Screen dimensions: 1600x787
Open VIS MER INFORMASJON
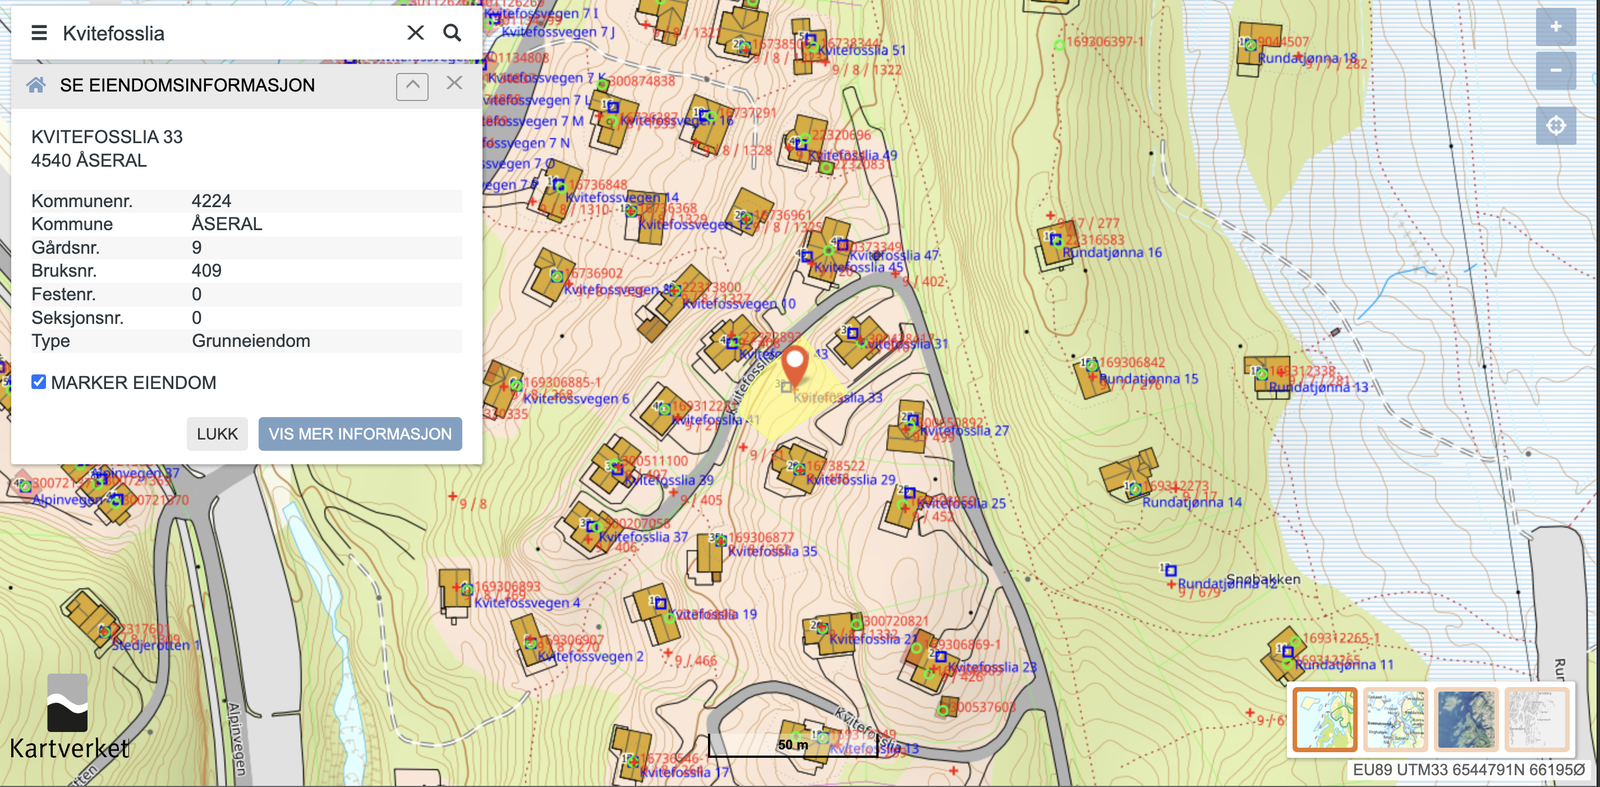360,434
